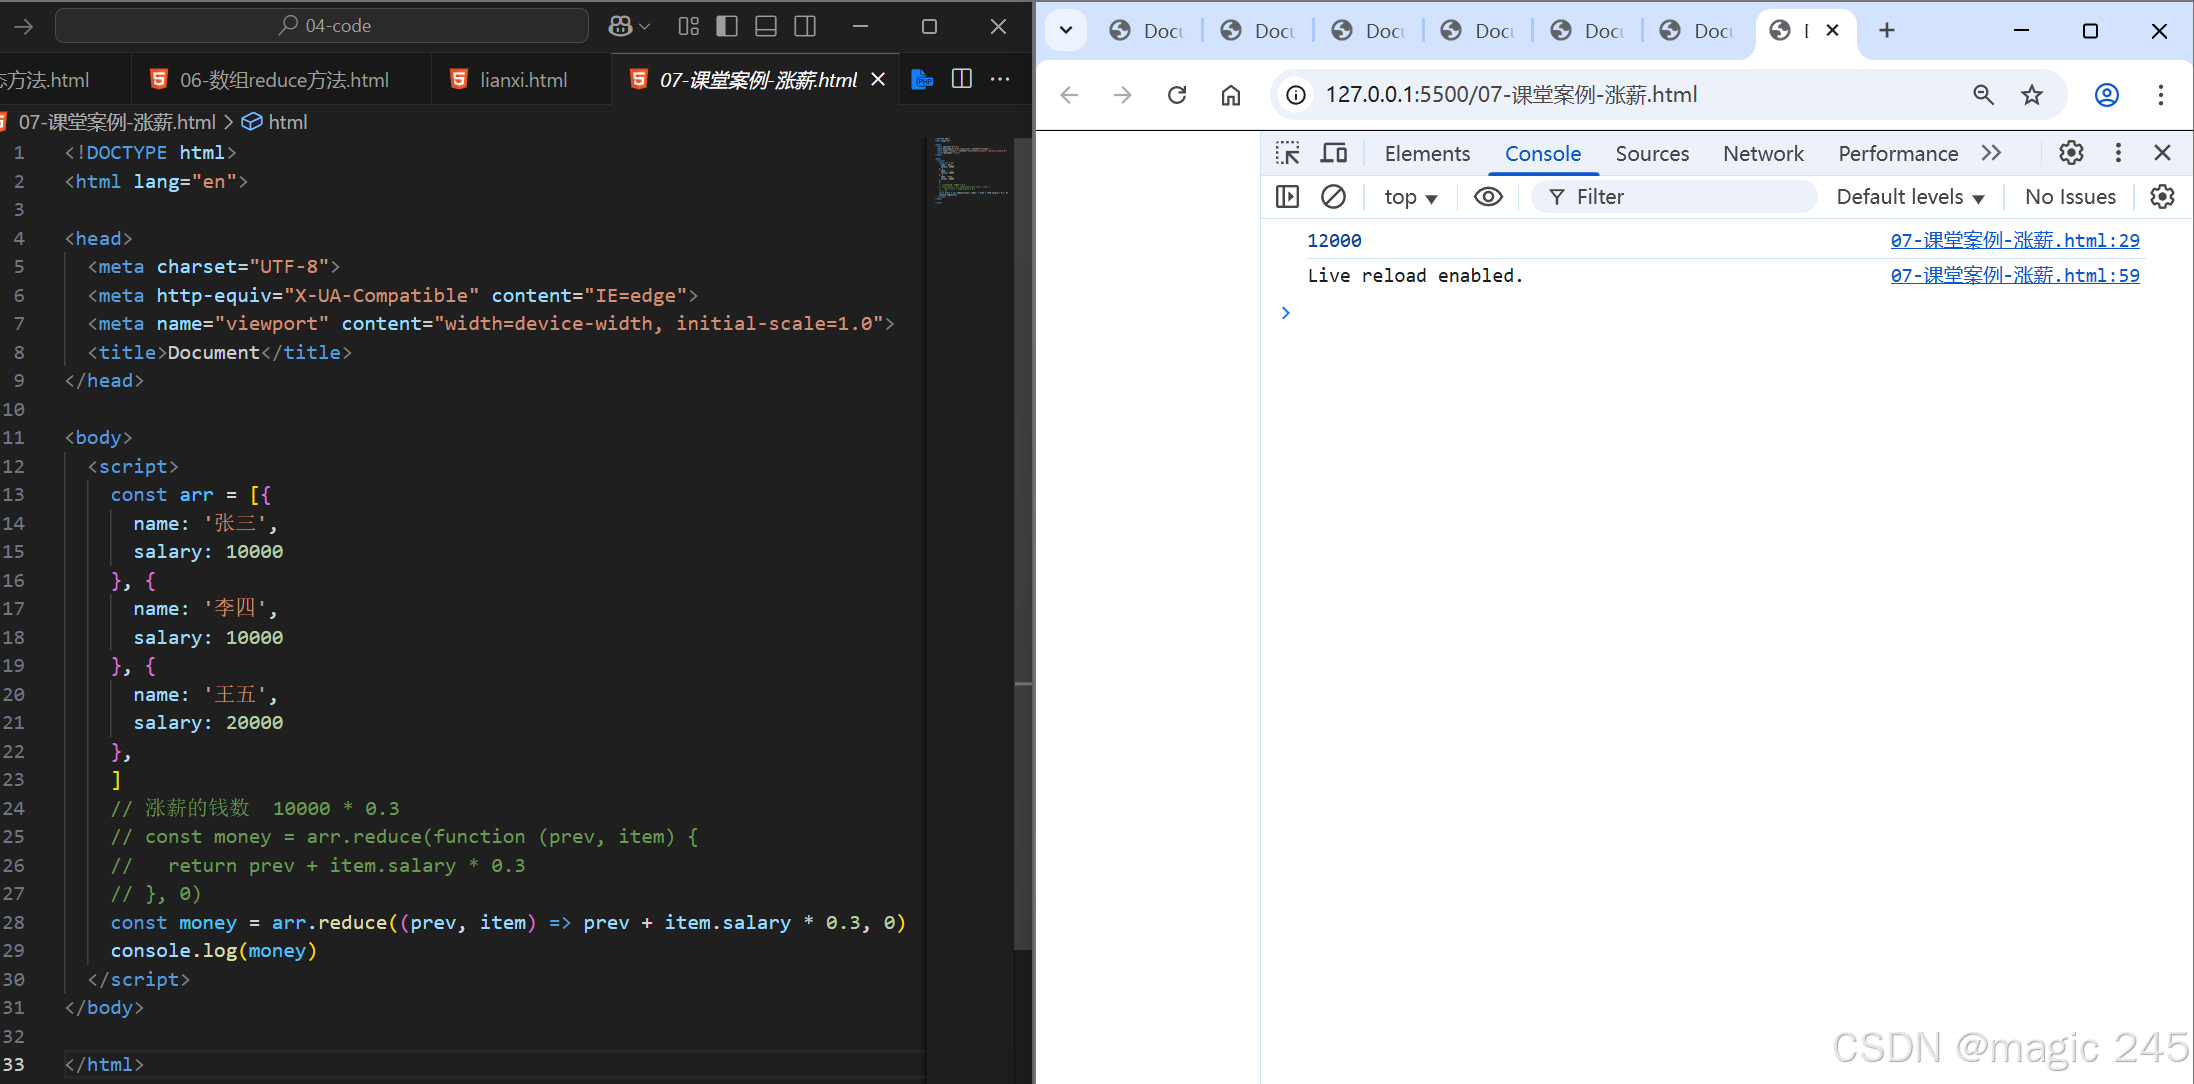This screenshot has height=1084, width=2194.
Task: Click the live expression eye icon
Action: coord(1488,197)
